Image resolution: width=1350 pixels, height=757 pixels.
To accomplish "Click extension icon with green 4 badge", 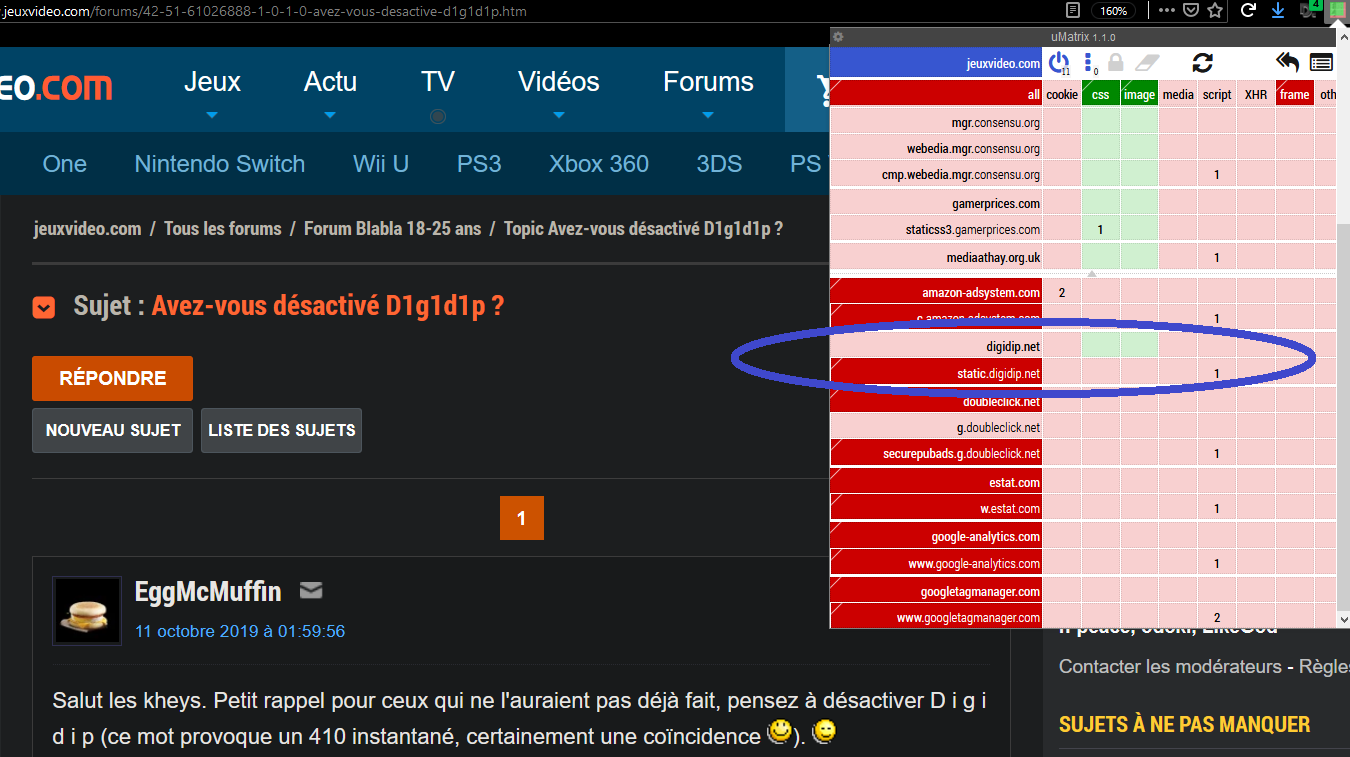I will 1308,11.
